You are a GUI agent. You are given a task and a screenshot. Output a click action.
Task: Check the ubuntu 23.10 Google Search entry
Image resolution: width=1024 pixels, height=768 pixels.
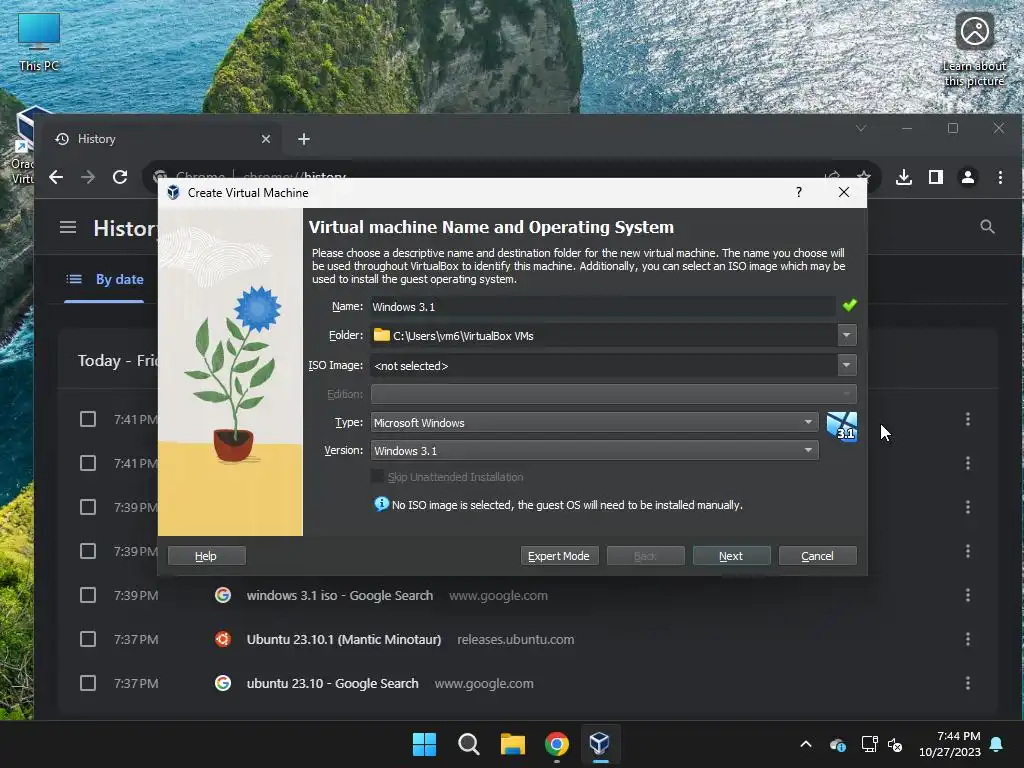tap(88, 683)
